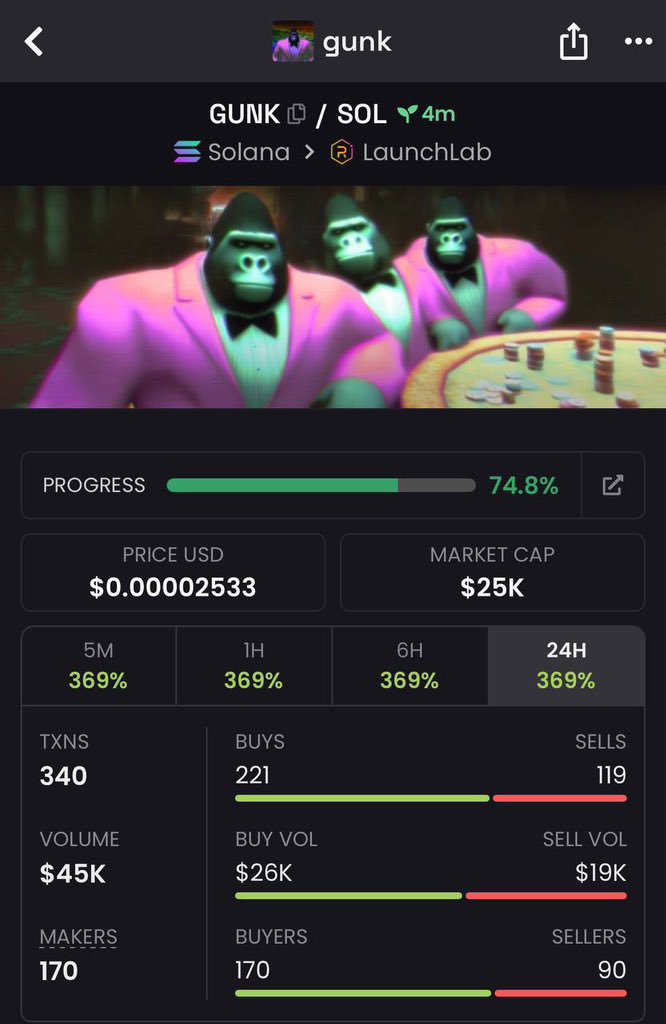
Task: Select the 5M timeframe tab
Action: click(x=99, y=665)
